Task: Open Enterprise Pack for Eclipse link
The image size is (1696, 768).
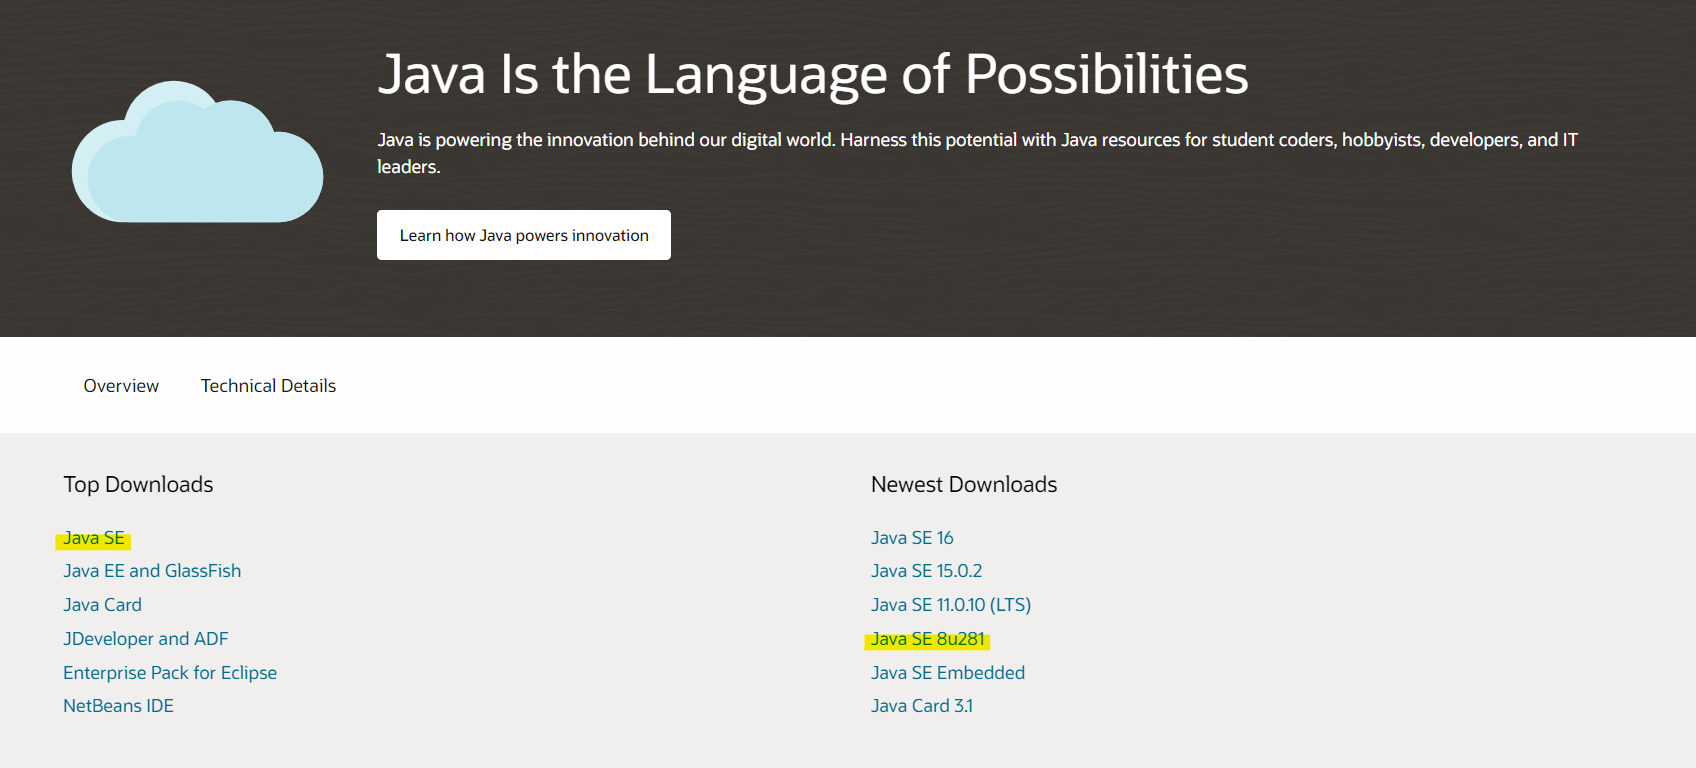Action: 170,673
